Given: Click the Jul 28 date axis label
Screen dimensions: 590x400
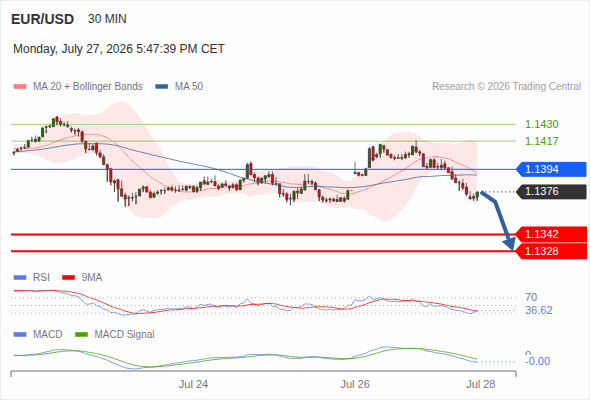Looking at the screenshot, I should click(x=481, y=384).
